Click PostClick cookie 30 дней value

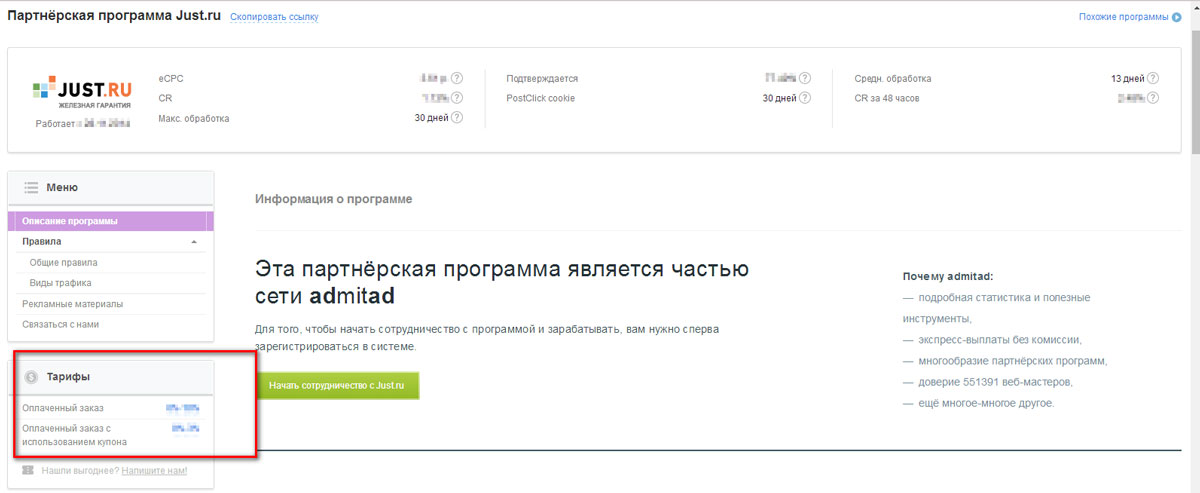coord(779,98)
